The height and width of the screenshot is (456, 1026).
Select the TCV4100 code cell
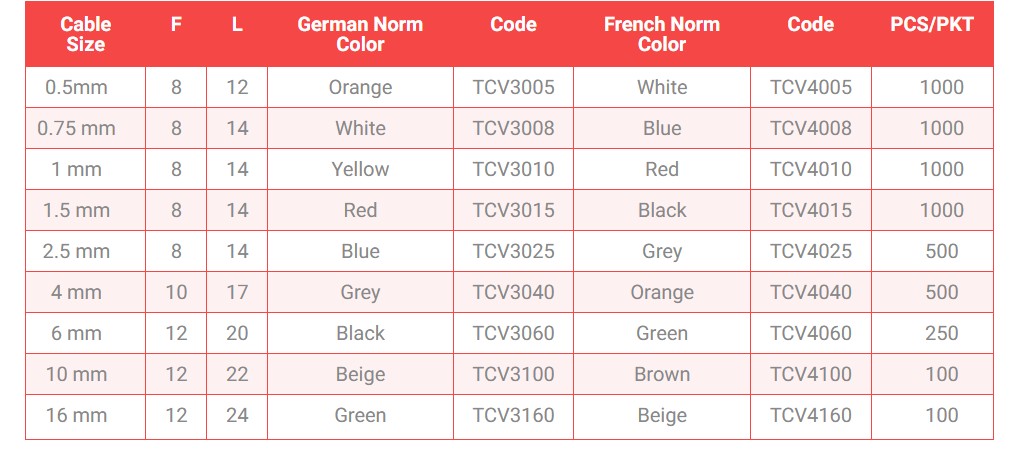pyautogui.click(x=811, y=374)
